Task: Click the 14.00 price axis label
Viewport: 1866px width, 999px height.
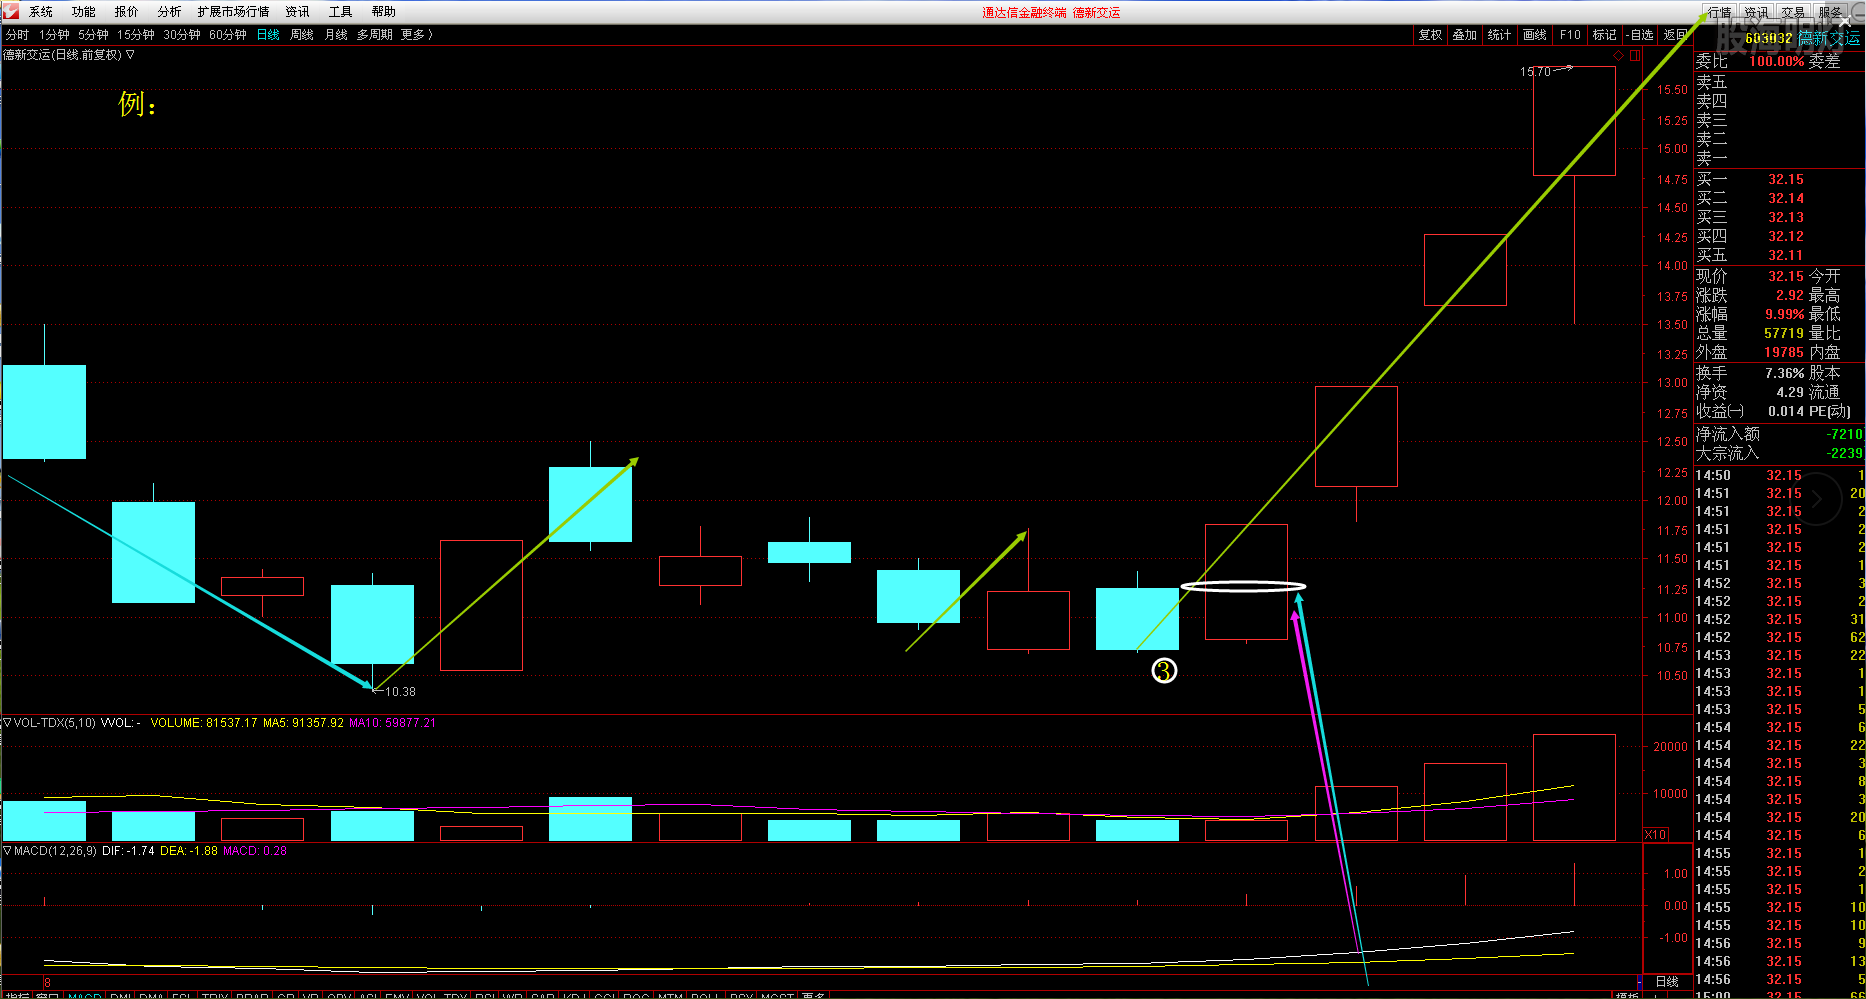Action: [1672, 266]
